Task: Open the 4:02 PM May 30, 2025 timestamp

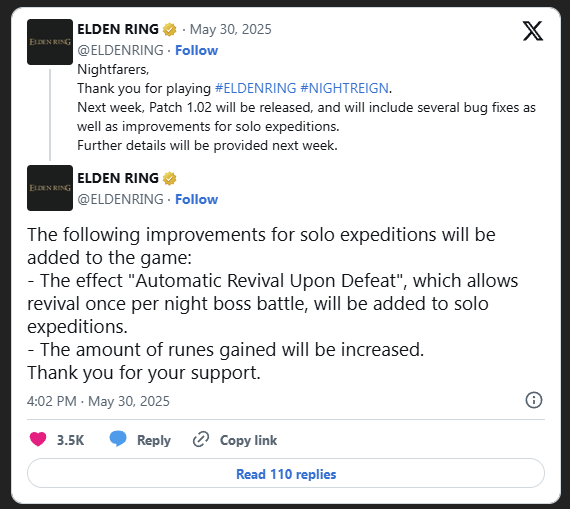Action: pyautogui.click(x=98, y=401)
